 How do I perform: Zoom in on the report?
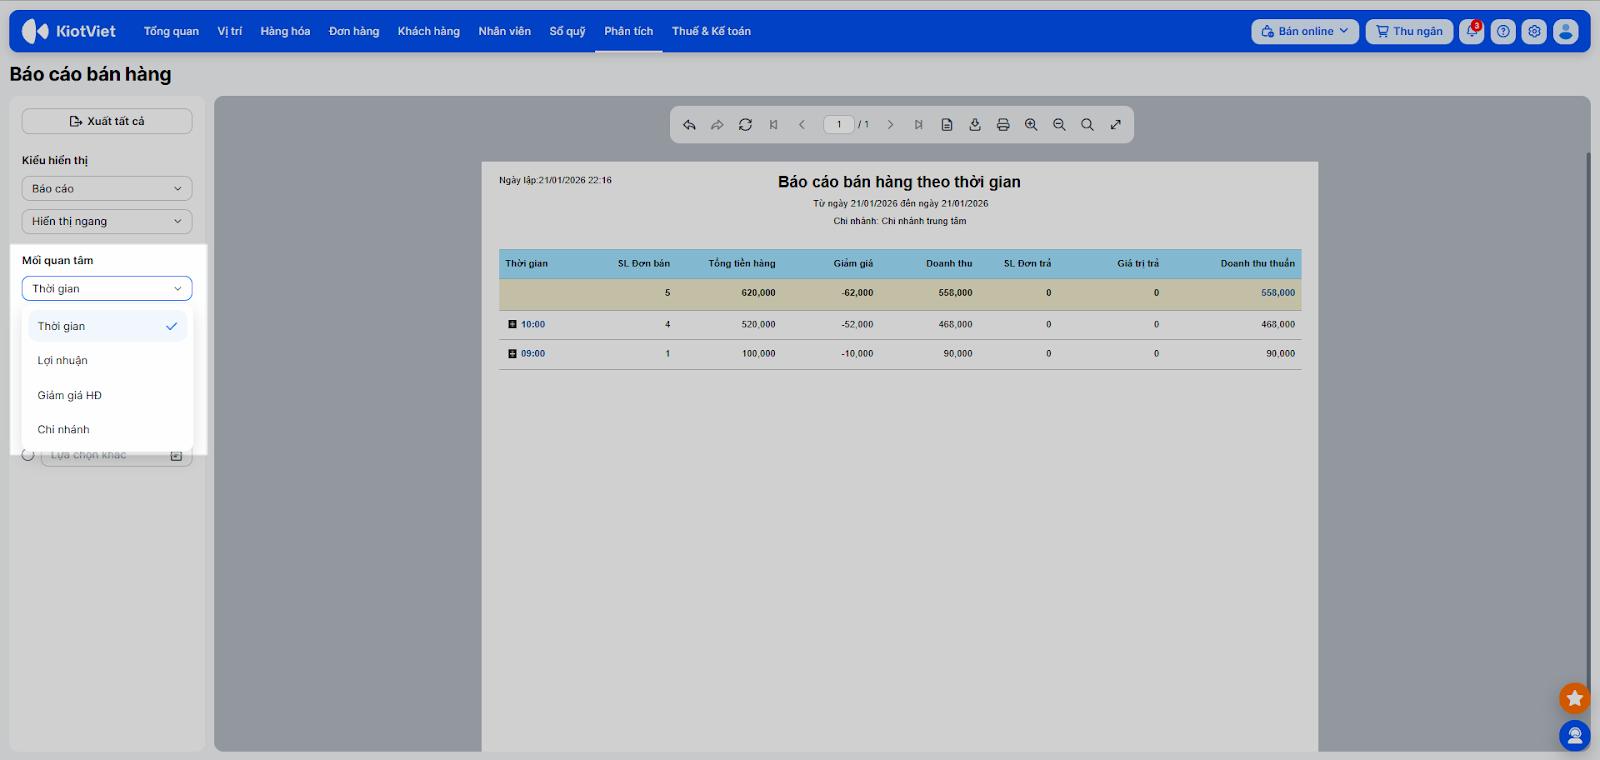tap(1031, 125)
